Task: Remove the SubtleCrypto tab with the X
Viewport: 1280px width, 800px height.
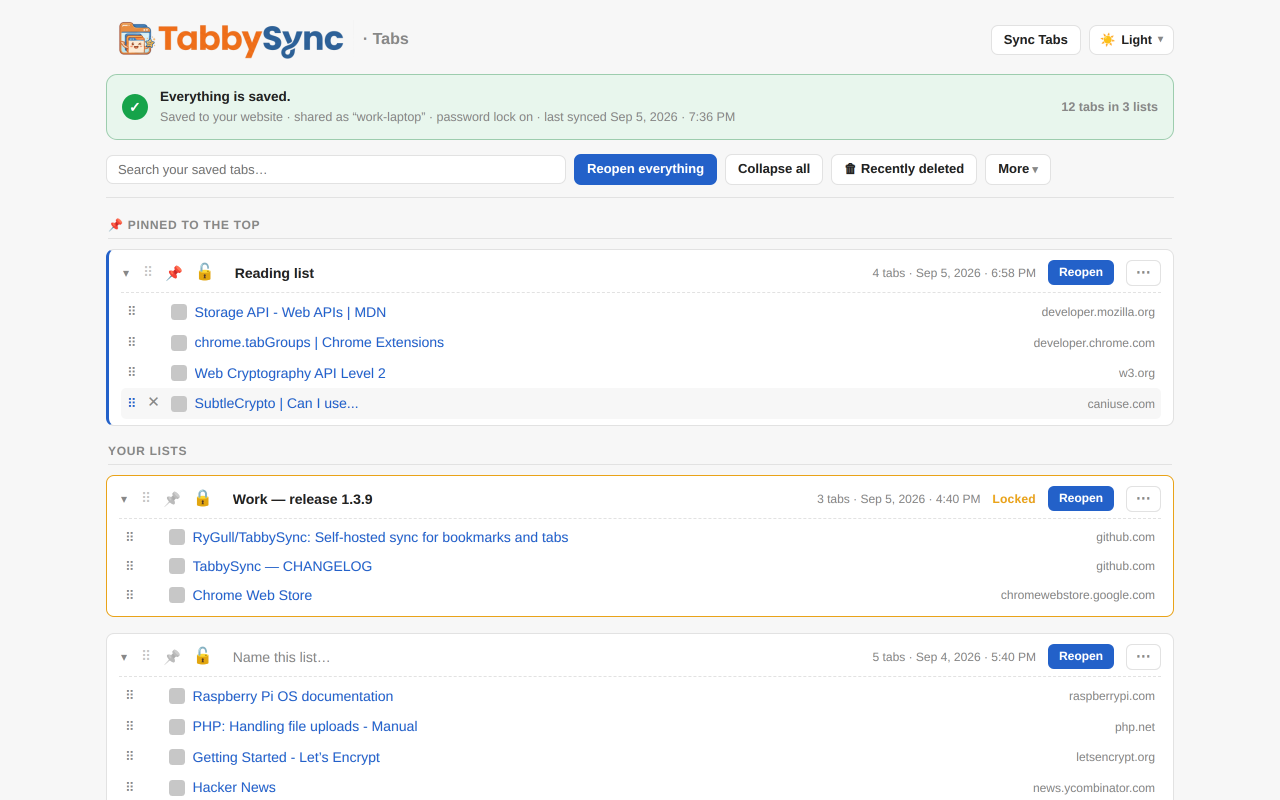Action: [x=153, y=402]
